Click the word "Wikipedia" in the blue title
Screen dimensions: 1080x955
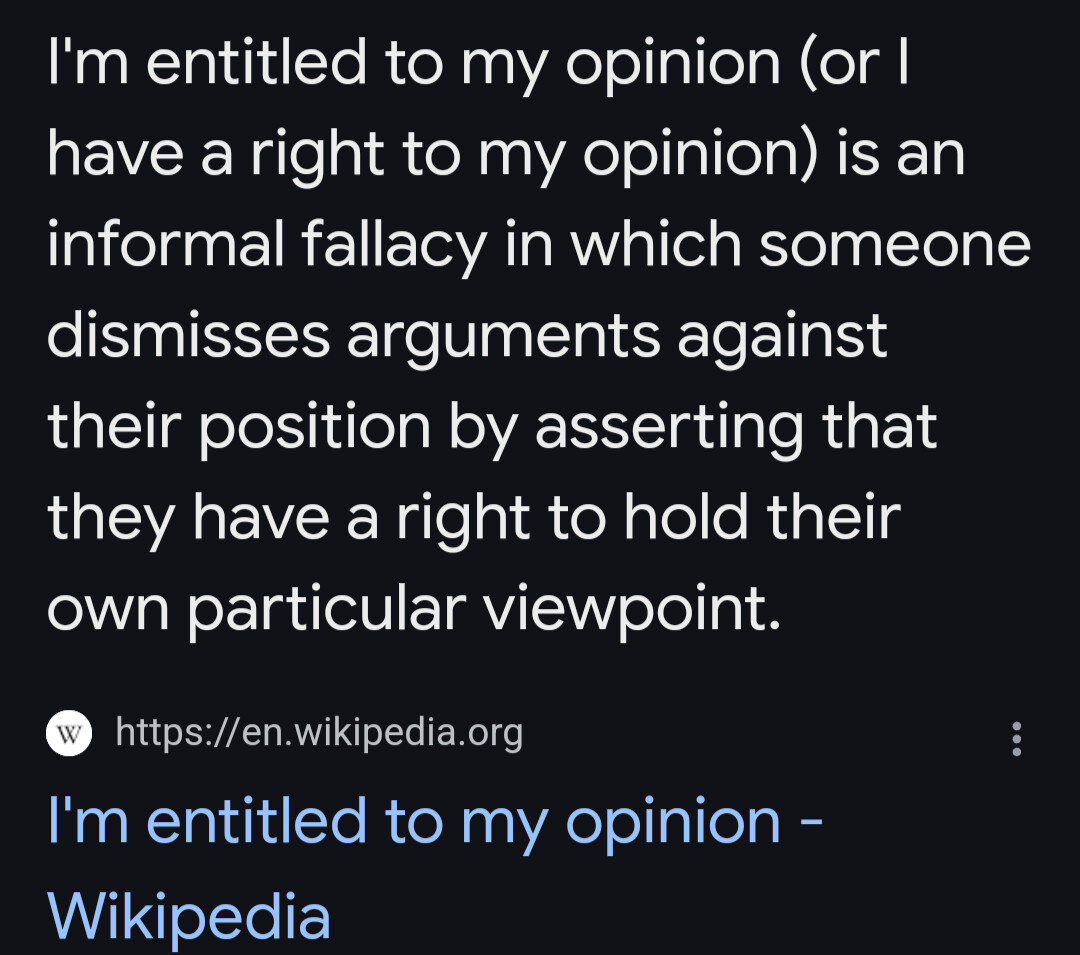tap(189, 916)
